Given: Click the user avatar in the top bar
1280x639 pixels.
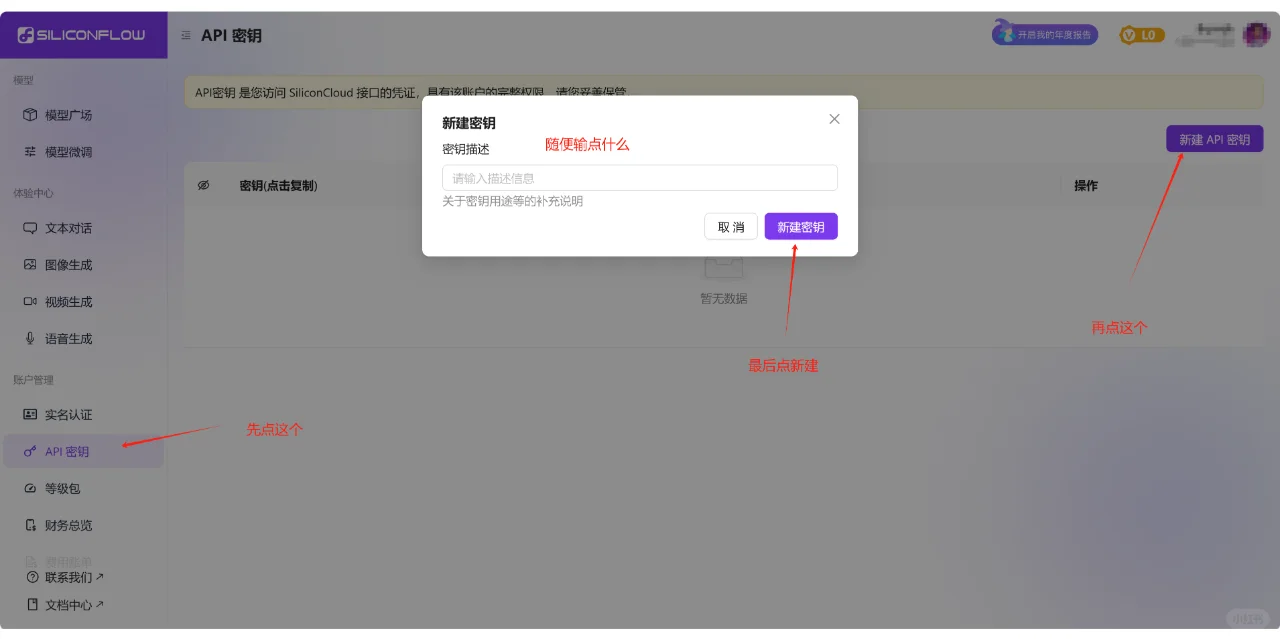Looking at the screenshot, I should (x=1255, y=33).
